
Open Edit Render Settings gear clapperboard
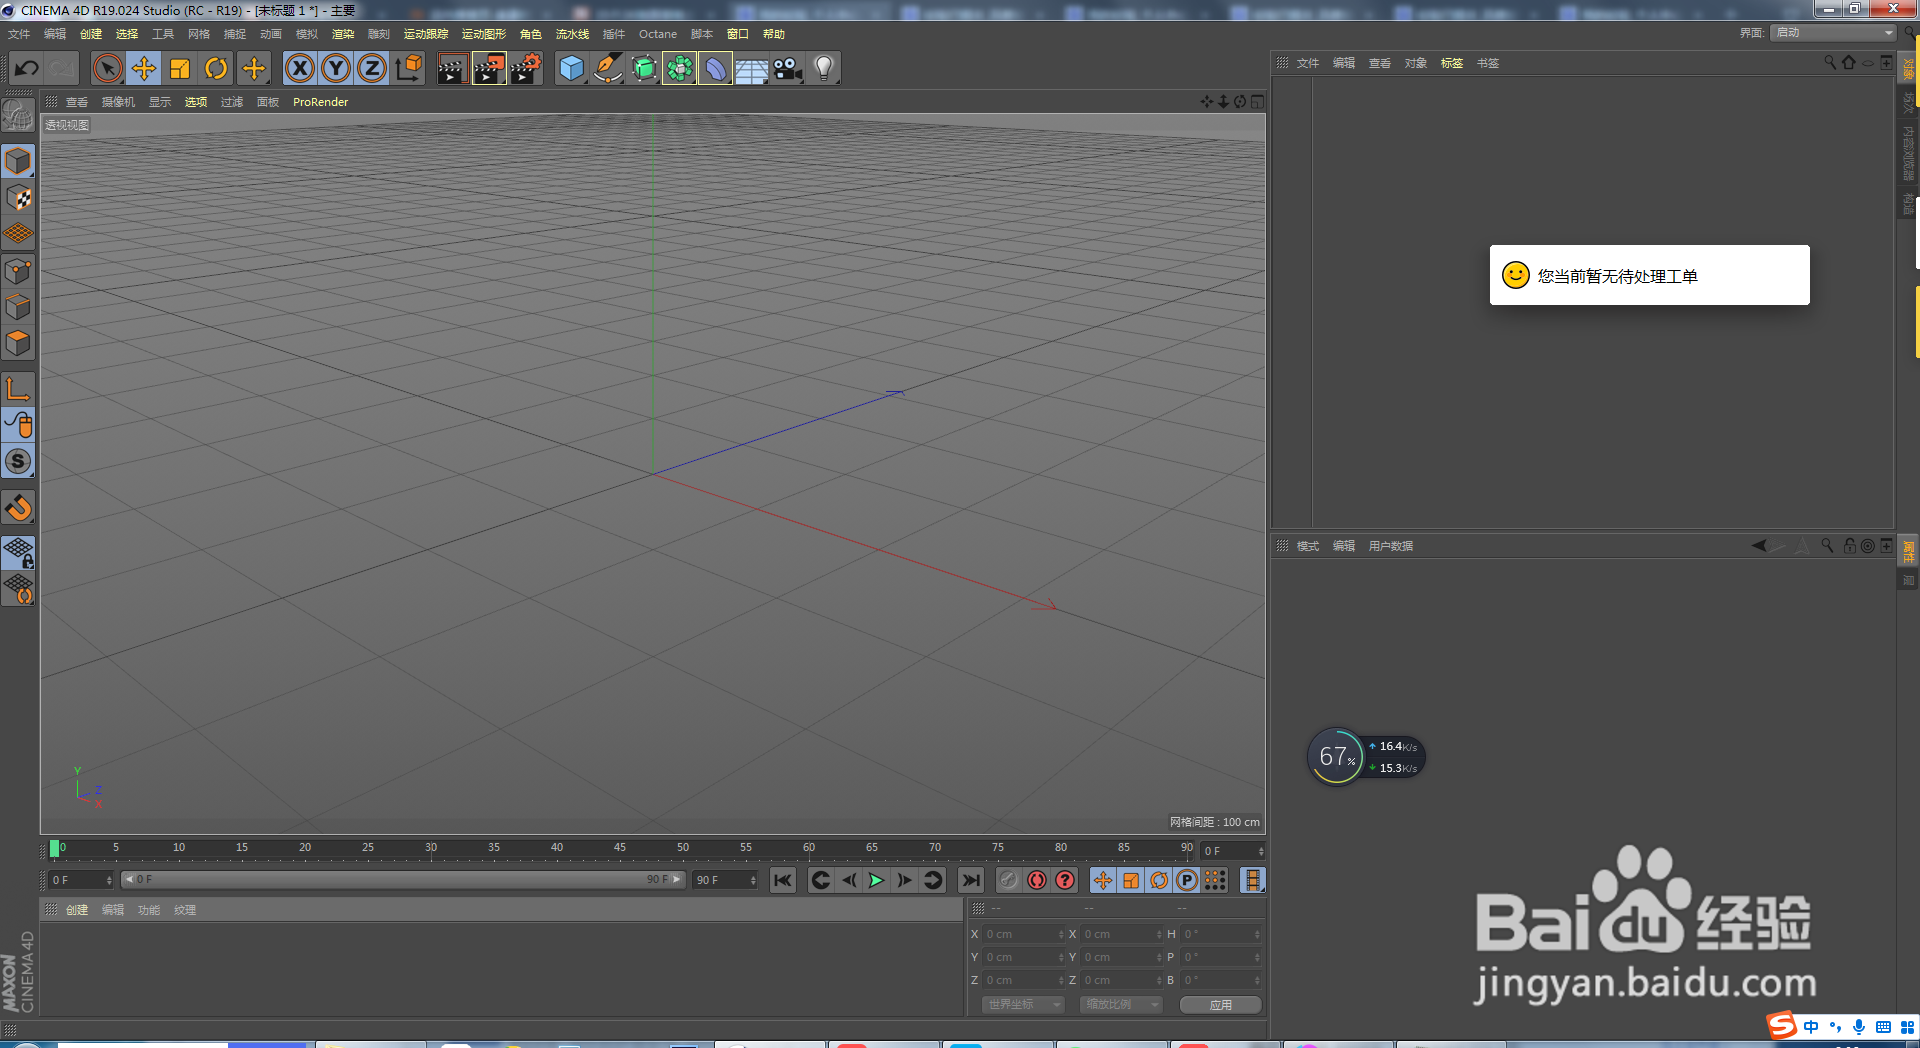click(526, 68)
